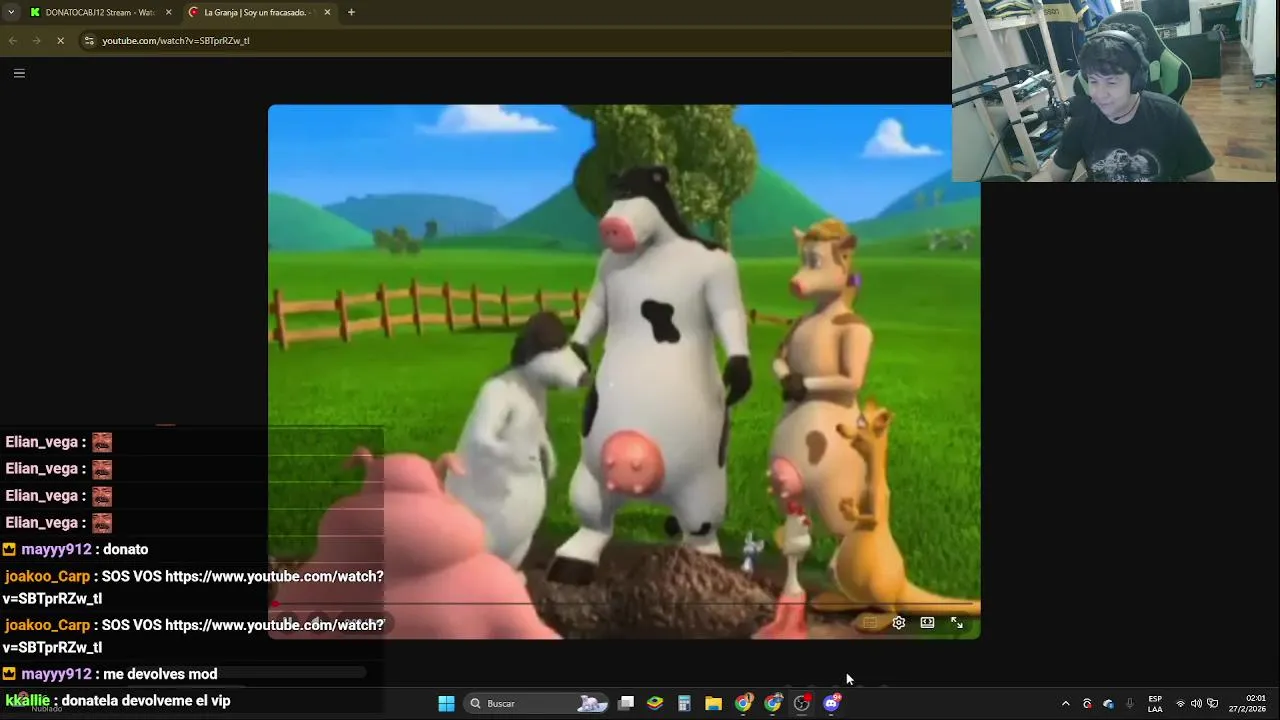The height and width of the screenshot is (720, 1280).
Task: Click the chat message "me devolves mod"
Action: coord(160,674)
